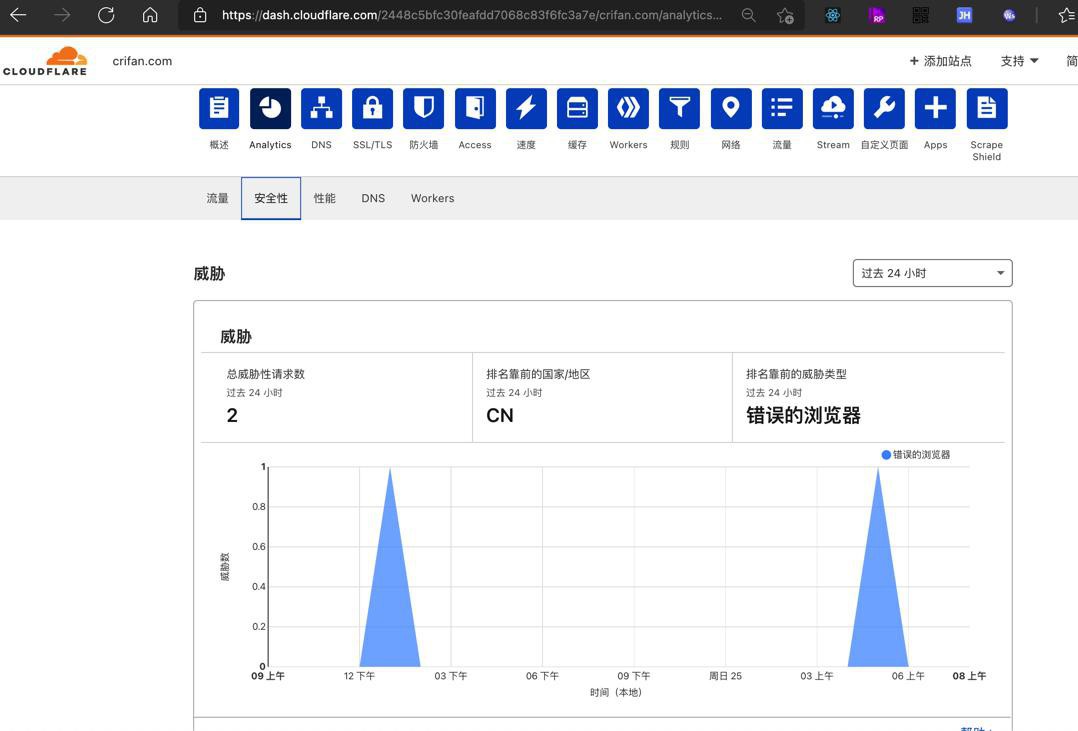Expand the 支持 support menu
This screenshot has height=731, width=1078.
1019,61
